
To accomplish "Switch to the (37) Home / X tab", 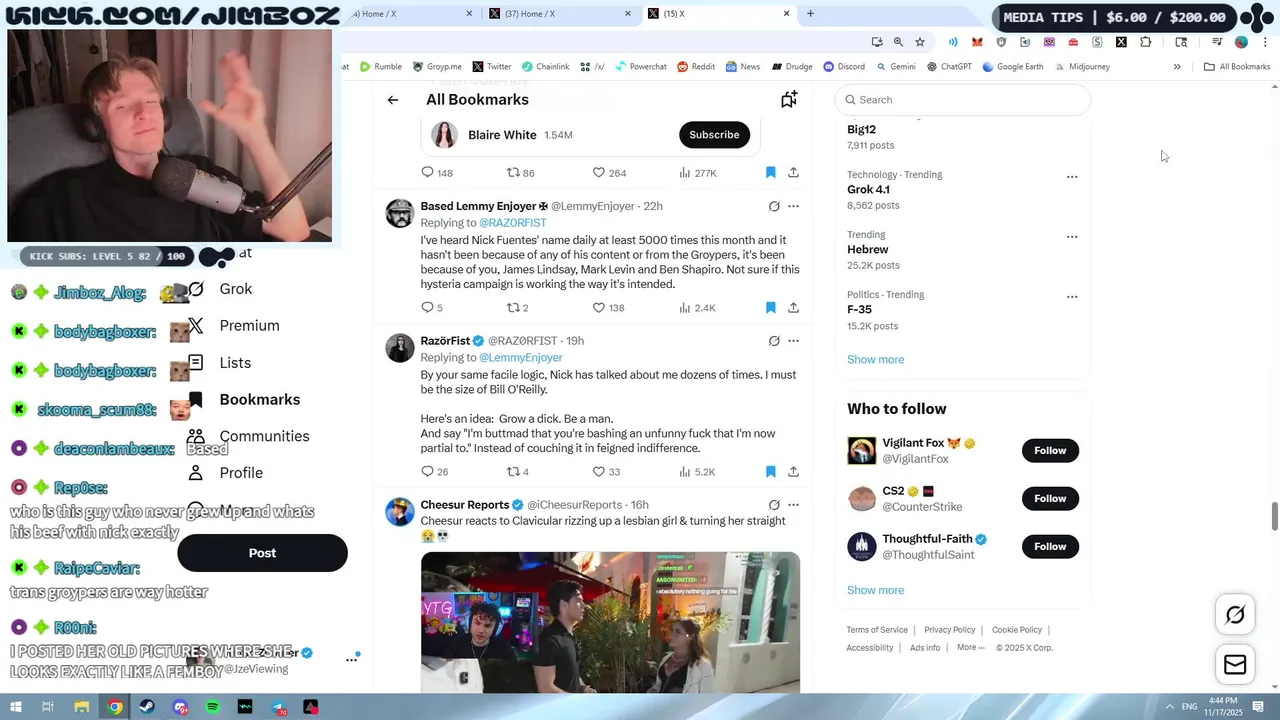I will [x=552, y=14].
